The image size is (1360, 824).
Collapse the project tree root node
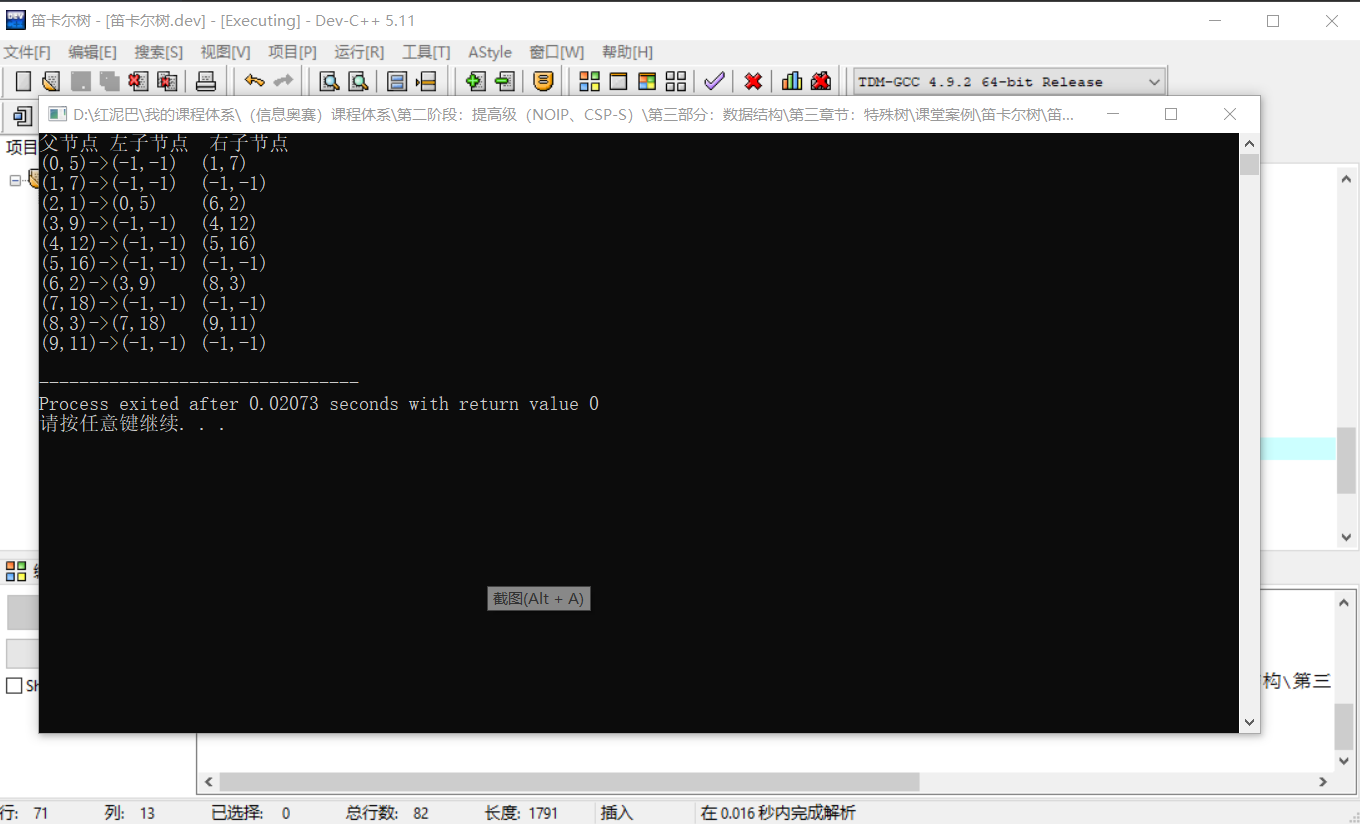[x=15, y=180]
